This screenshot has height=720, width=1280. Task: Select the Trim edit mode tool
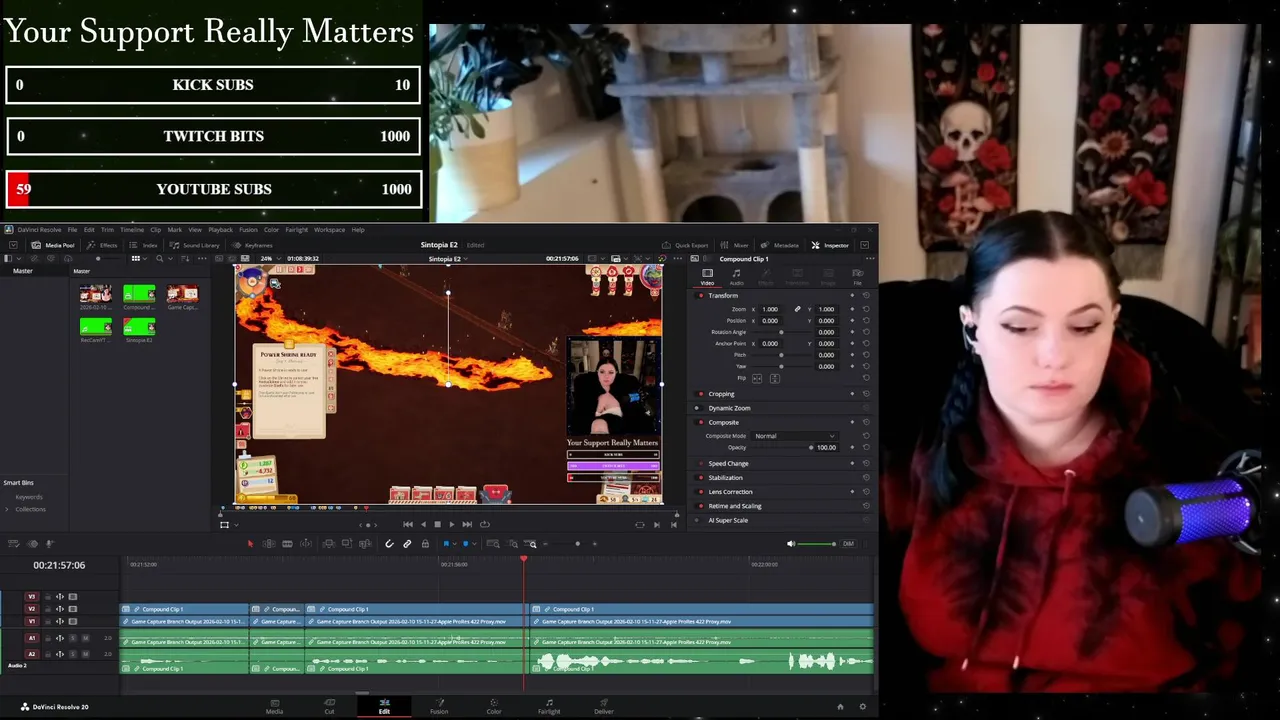268,544
